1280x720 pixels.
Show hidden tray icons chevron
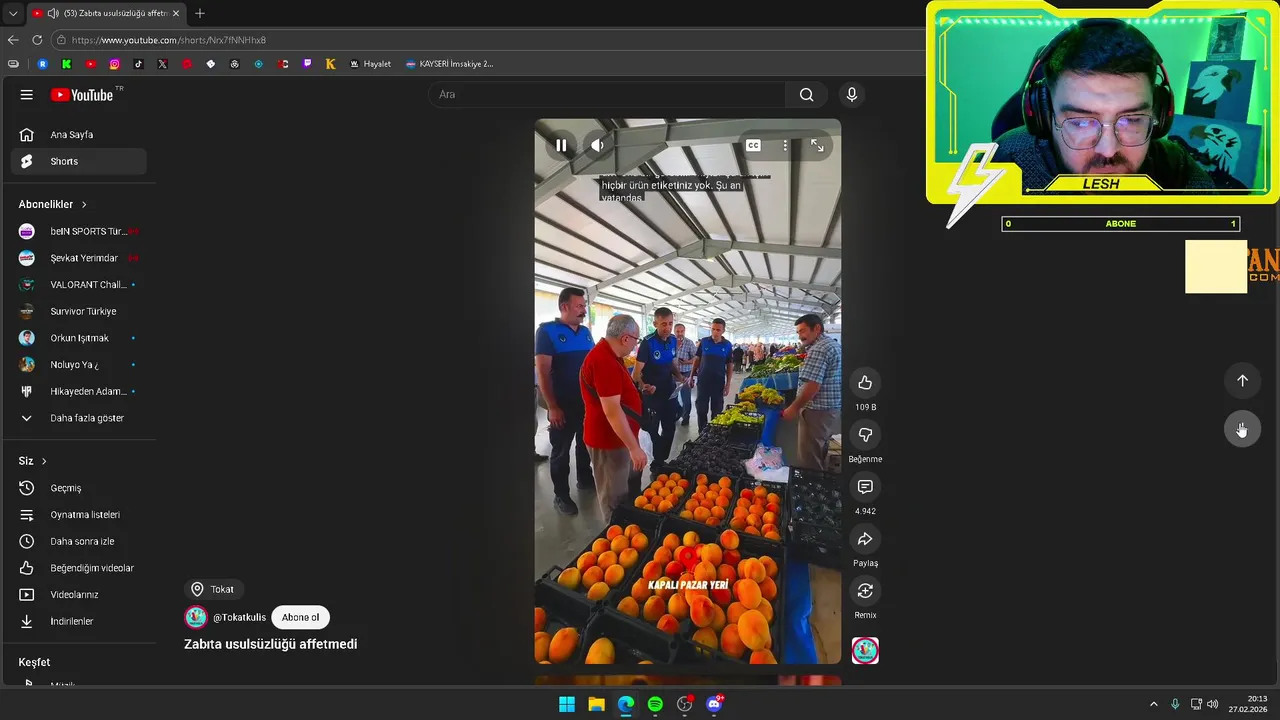(1153, 704)
